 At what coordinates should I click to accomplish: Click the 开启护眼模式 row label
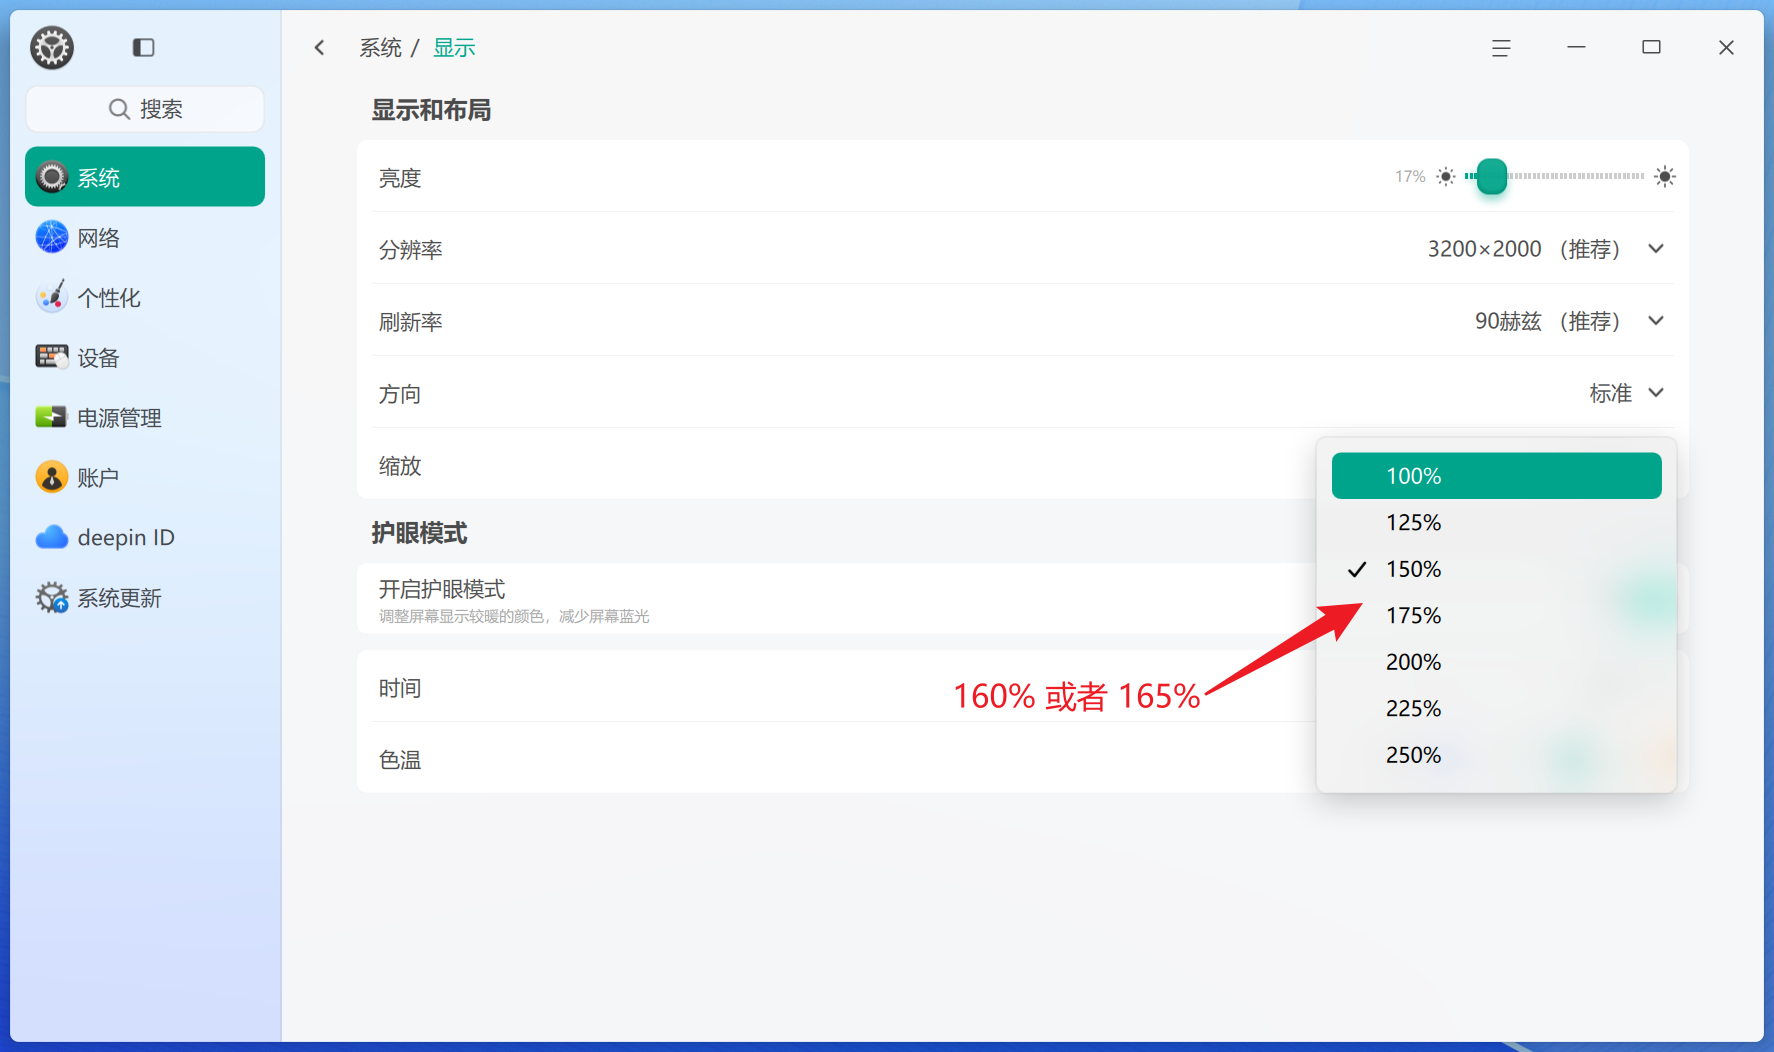[x=442, y=589]
